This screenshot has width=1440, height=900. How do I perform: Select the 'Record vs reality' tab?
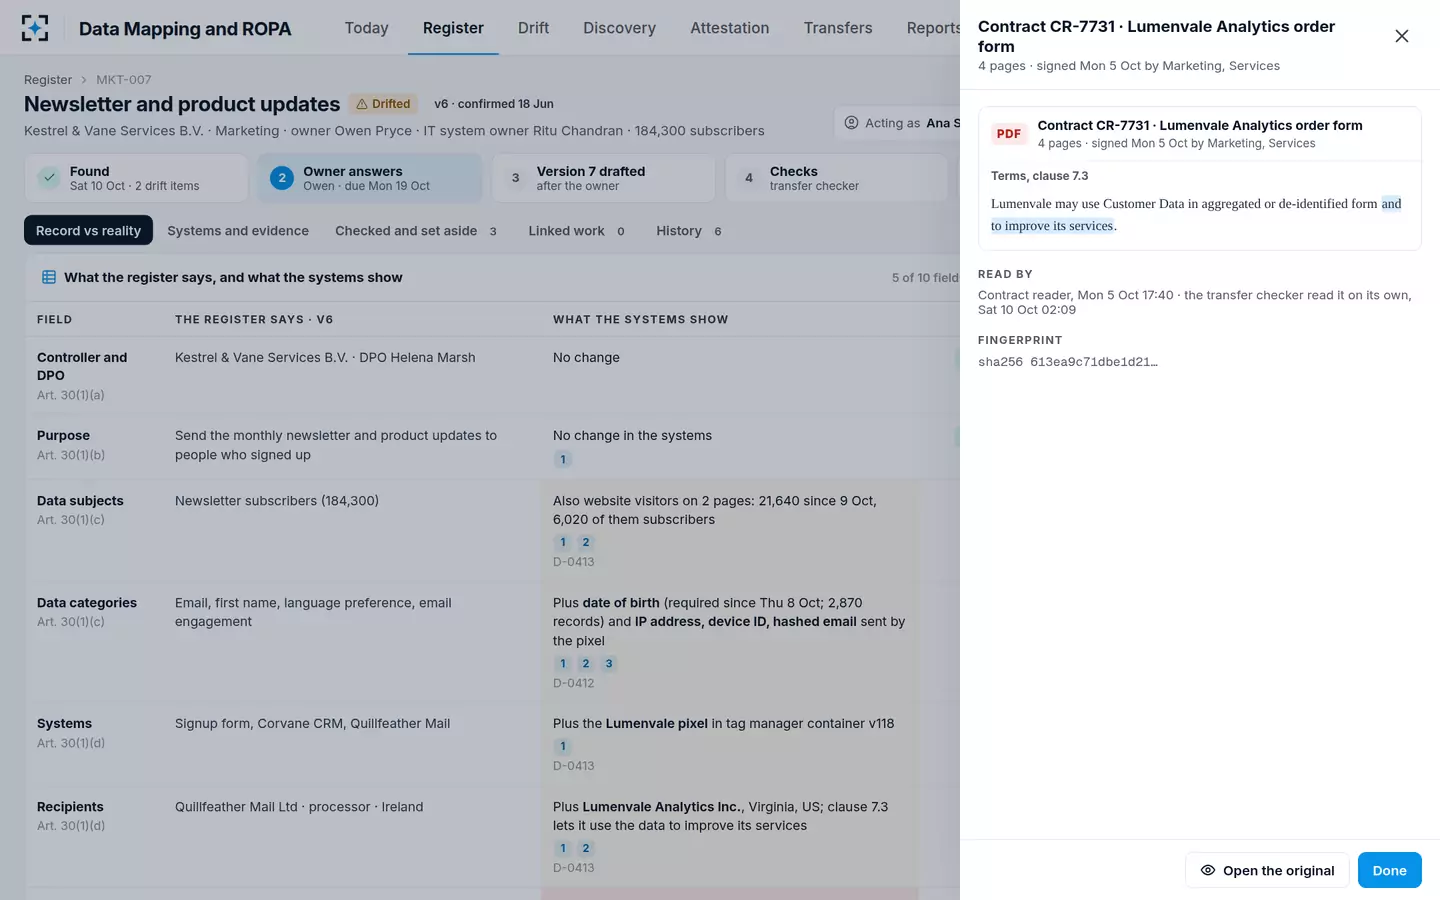88,231
